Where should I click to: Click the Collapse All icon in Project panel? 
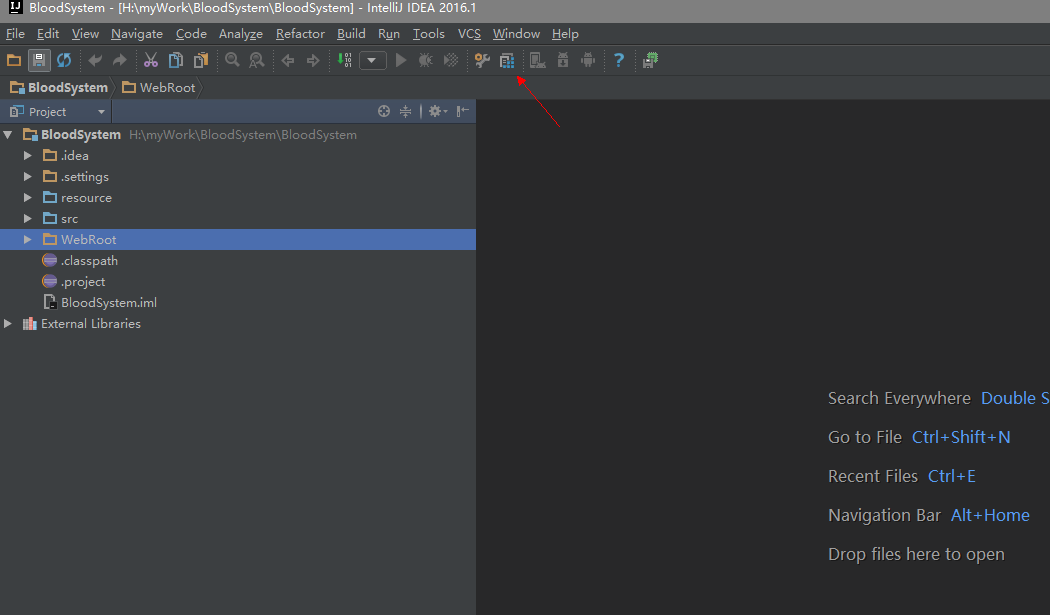(x=406, y=111)
